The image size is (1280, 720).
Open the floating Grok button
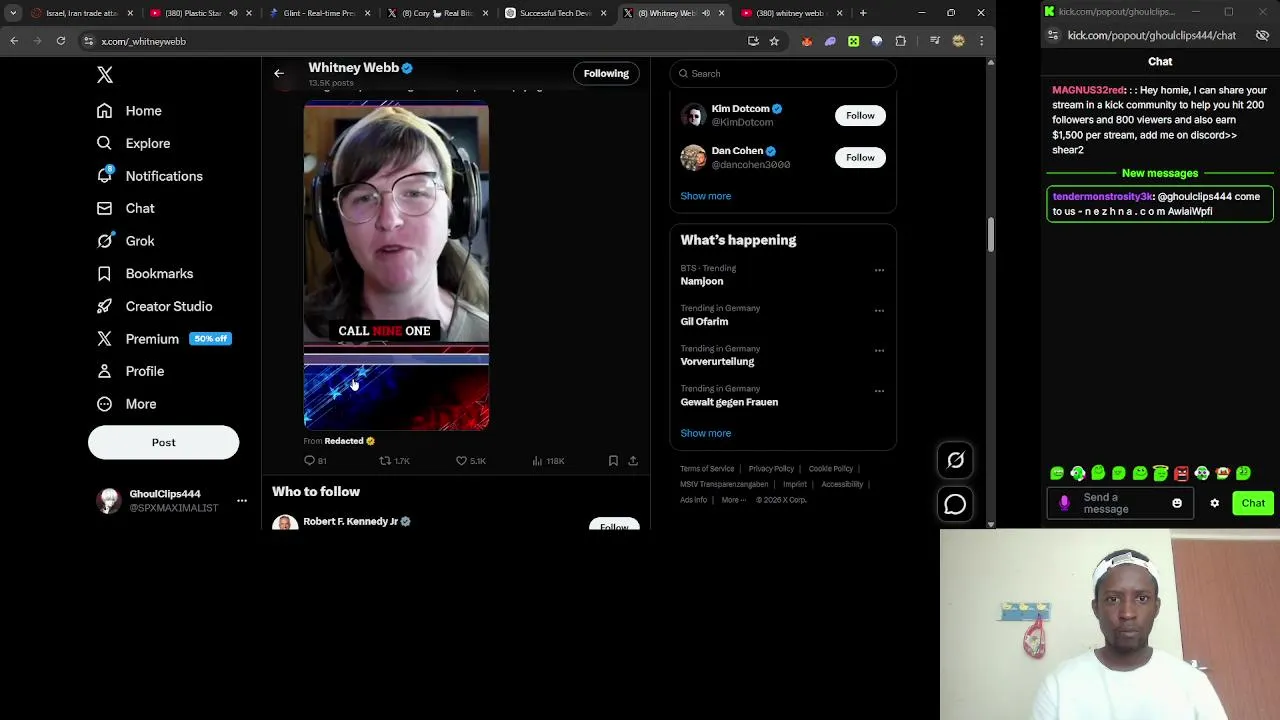click(x=955, y=460)
